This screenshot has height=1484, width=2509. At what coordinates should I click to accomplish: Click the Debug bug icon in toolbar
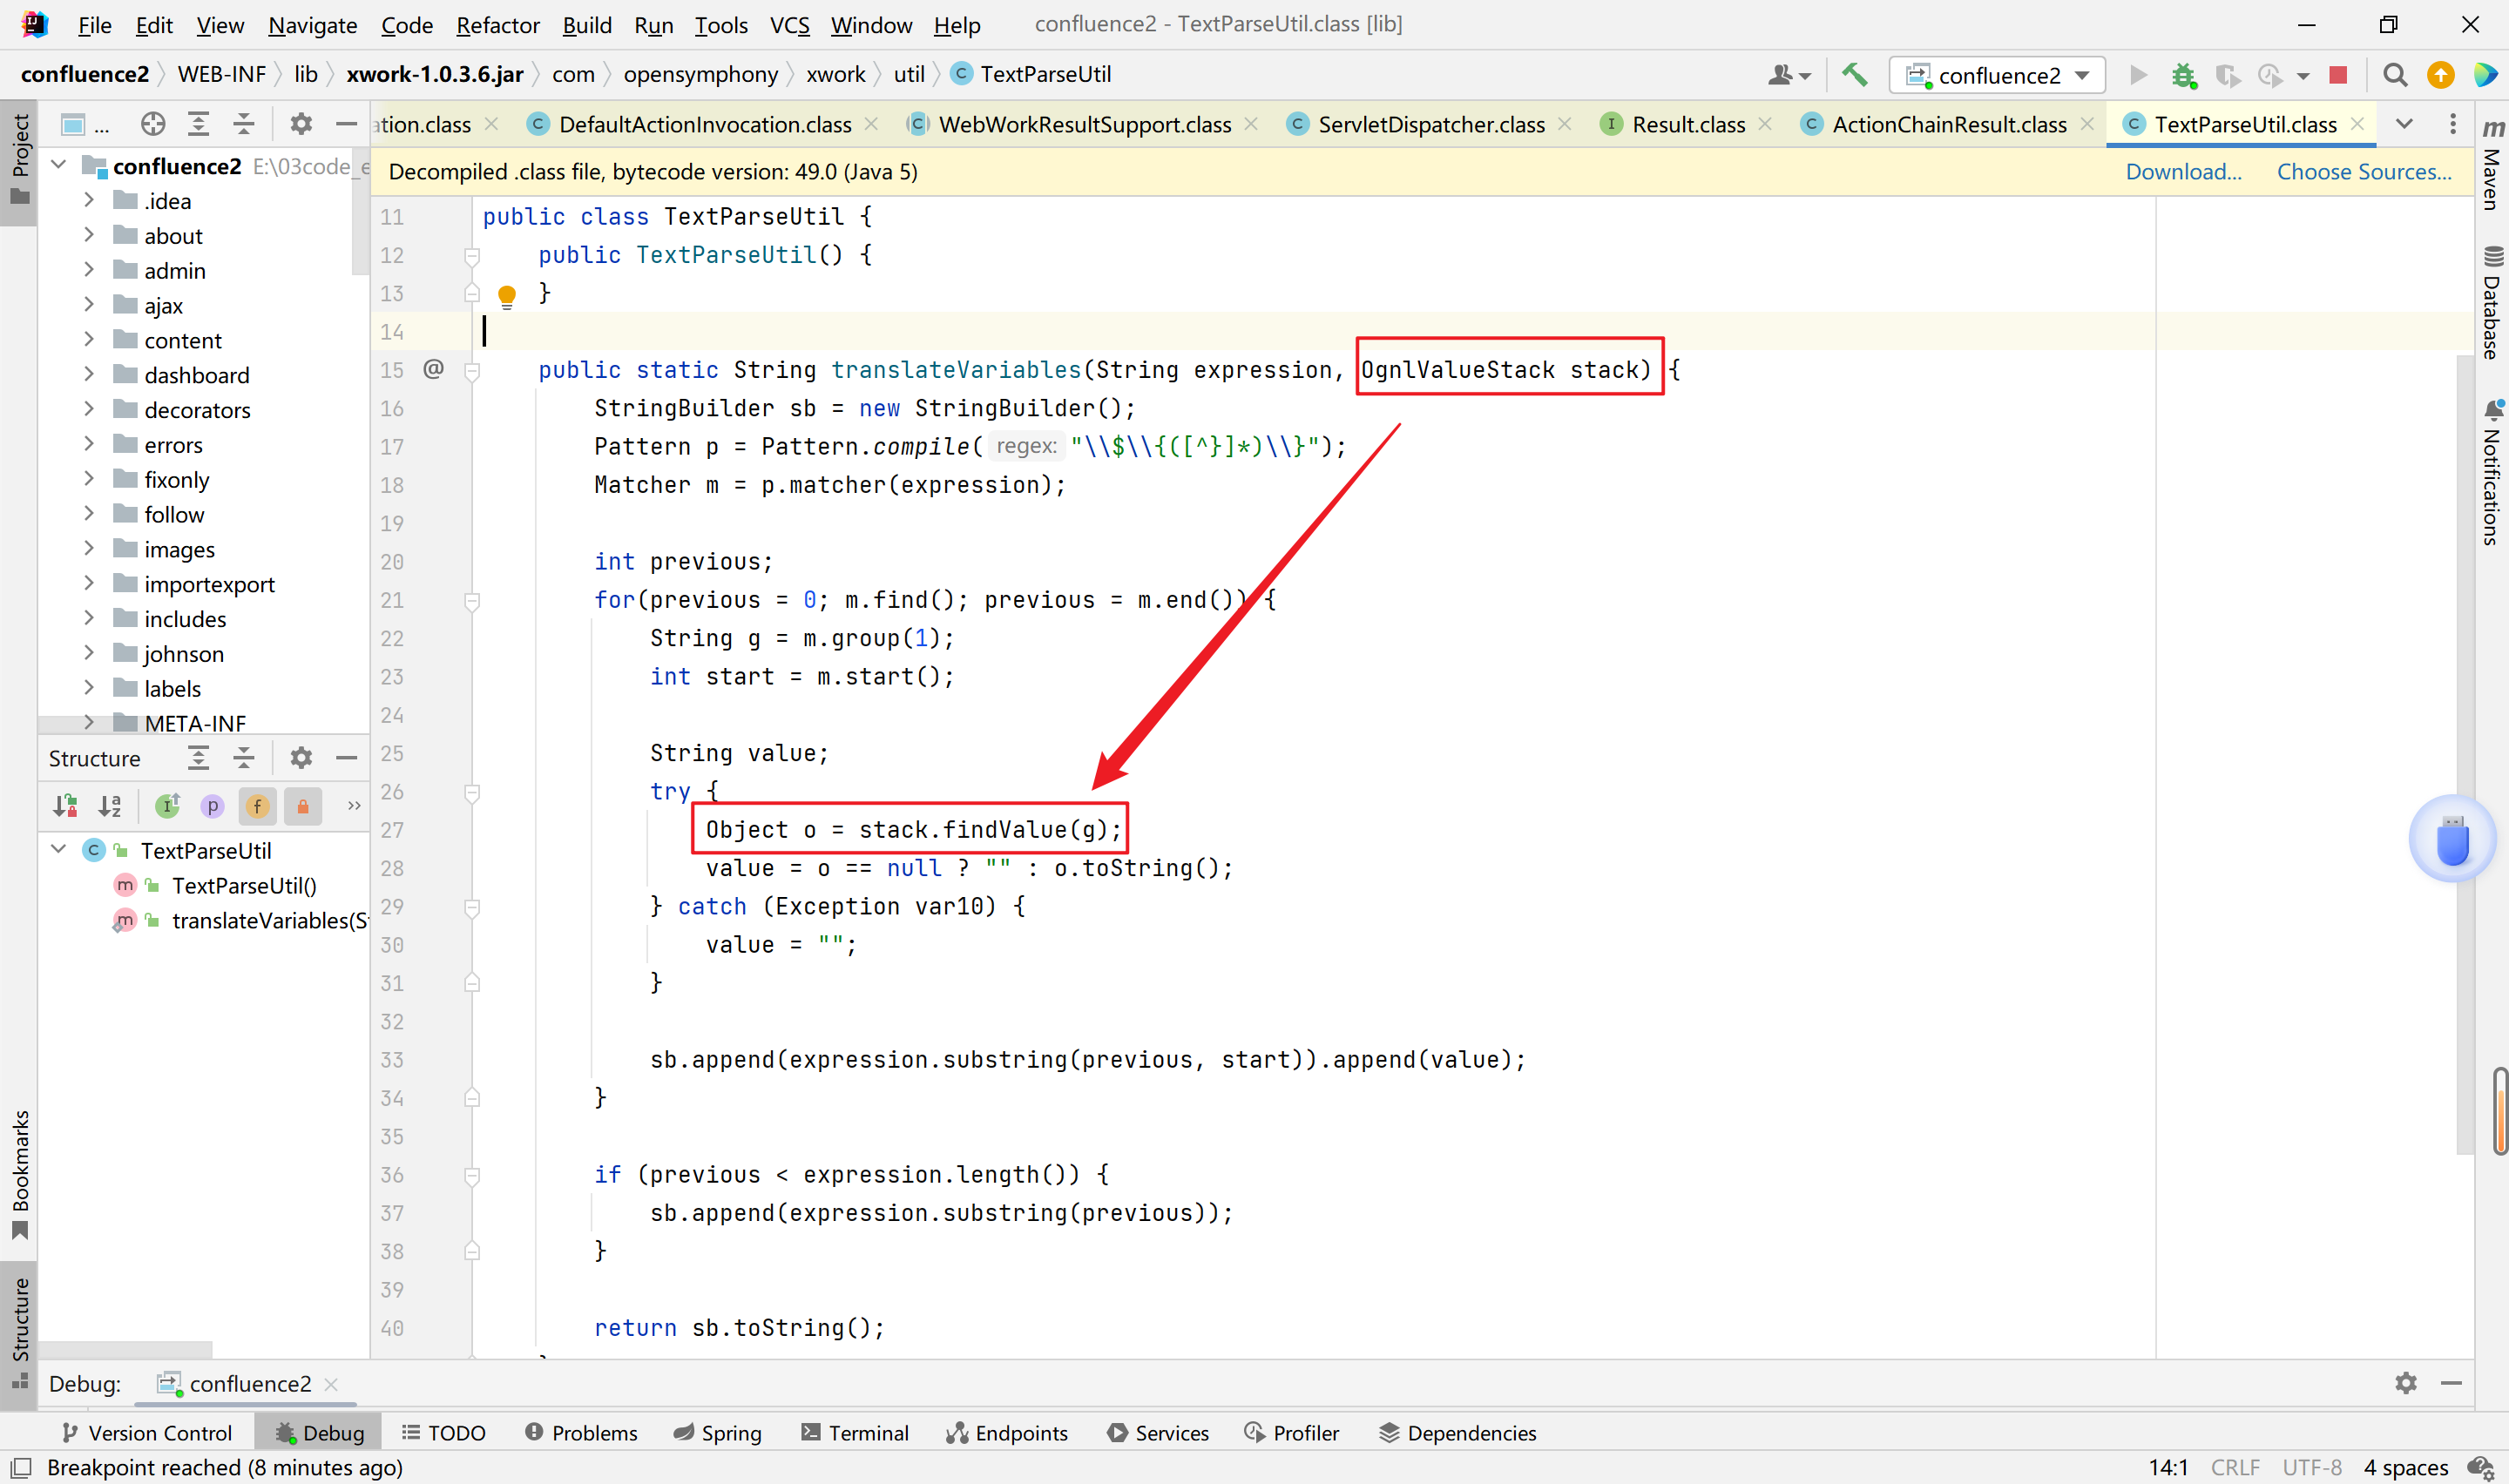tap(2183, 75)
